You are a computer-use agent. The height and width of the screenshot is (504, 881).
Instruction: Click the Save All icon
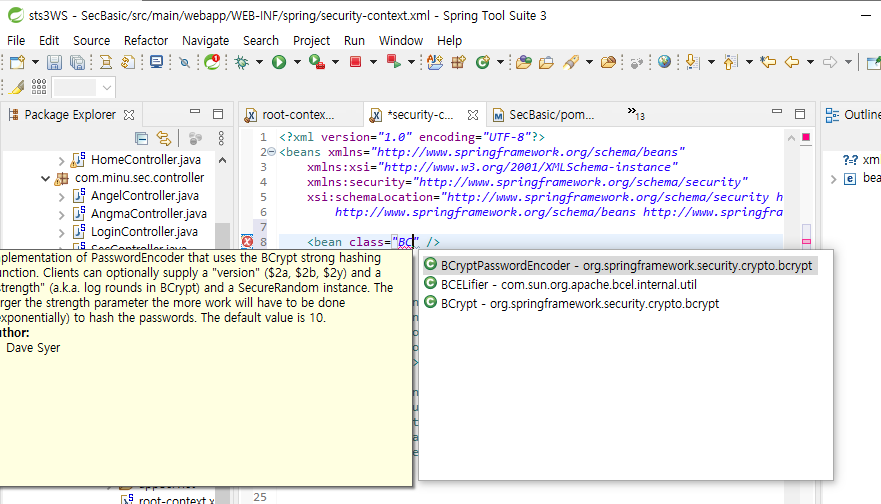77,62
